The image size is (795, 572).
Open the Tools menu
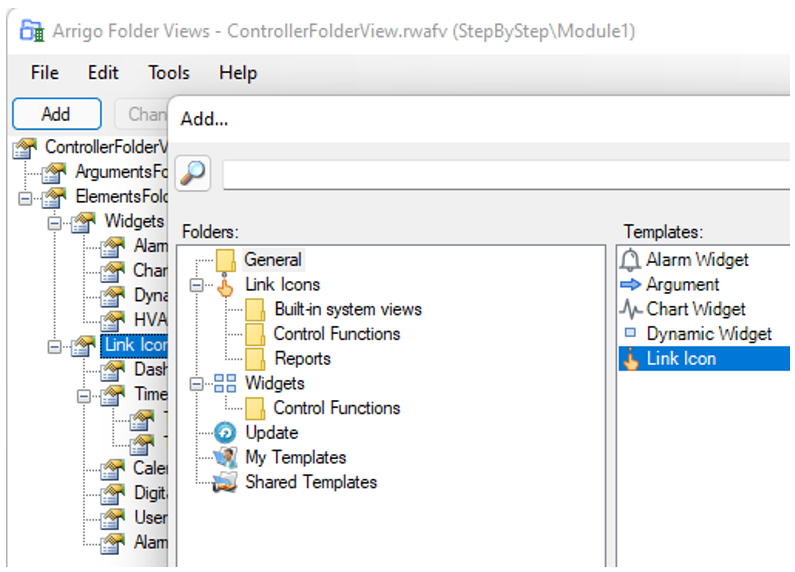coord(169,73)
